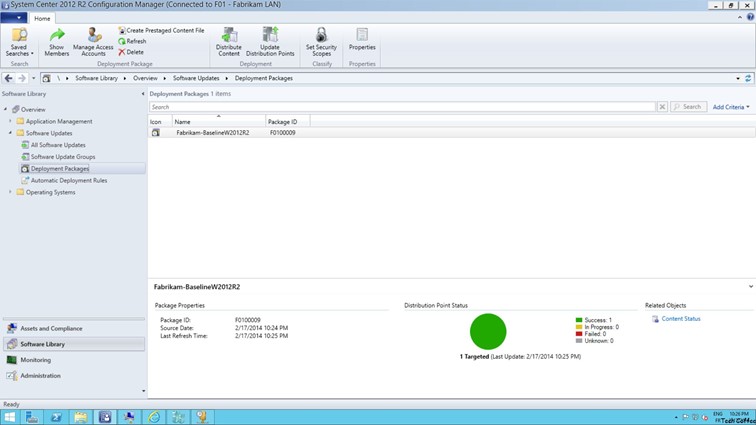The height and width of the screenshot is (425, 756).
Task: Collapse the Software Updates node
Action: click(10, 133)
